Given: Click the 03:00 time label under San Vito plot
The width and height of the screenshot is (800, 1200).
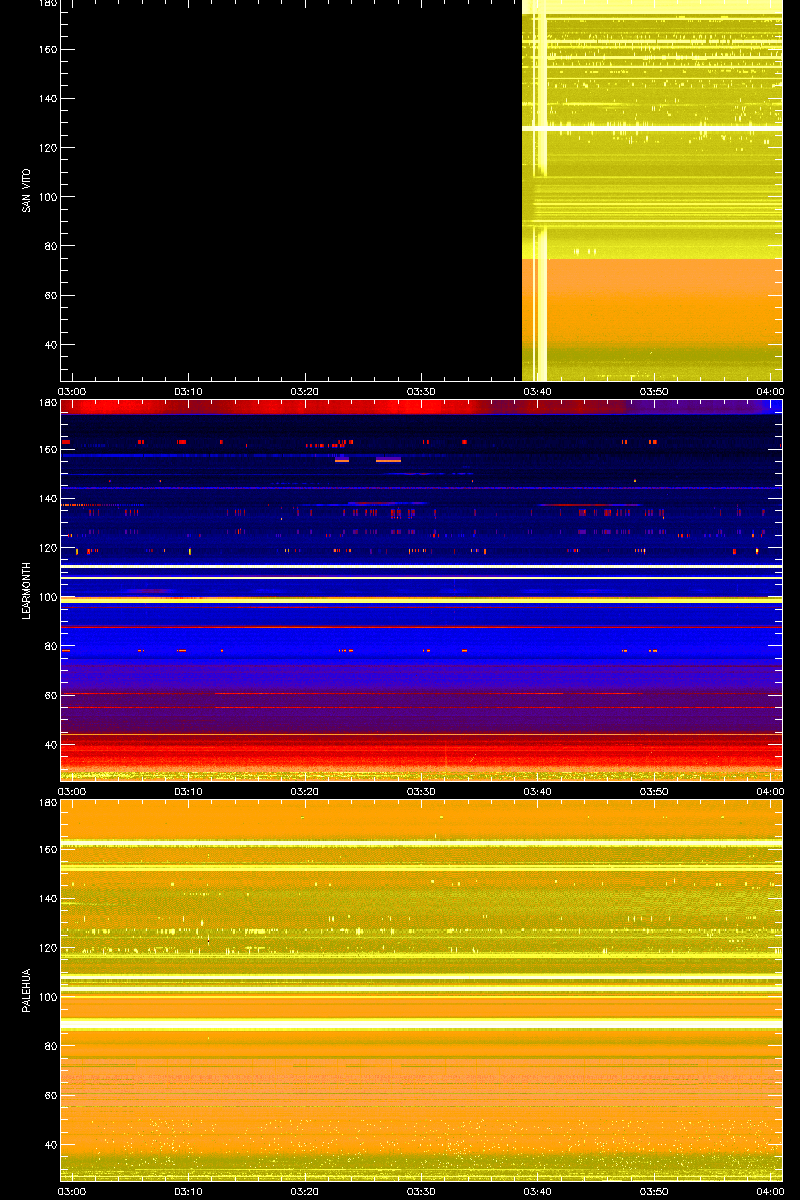Looking at the screenshot, I should [73, 391].
